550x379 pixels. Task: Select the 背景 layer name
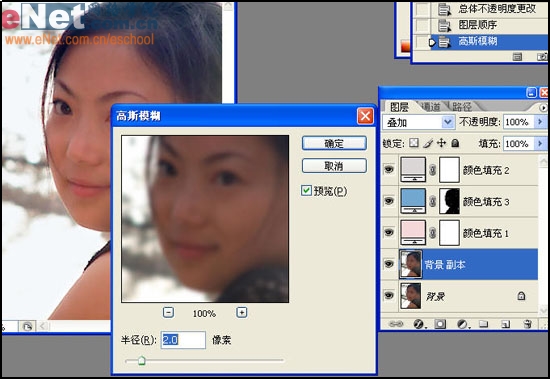[435, 297]
